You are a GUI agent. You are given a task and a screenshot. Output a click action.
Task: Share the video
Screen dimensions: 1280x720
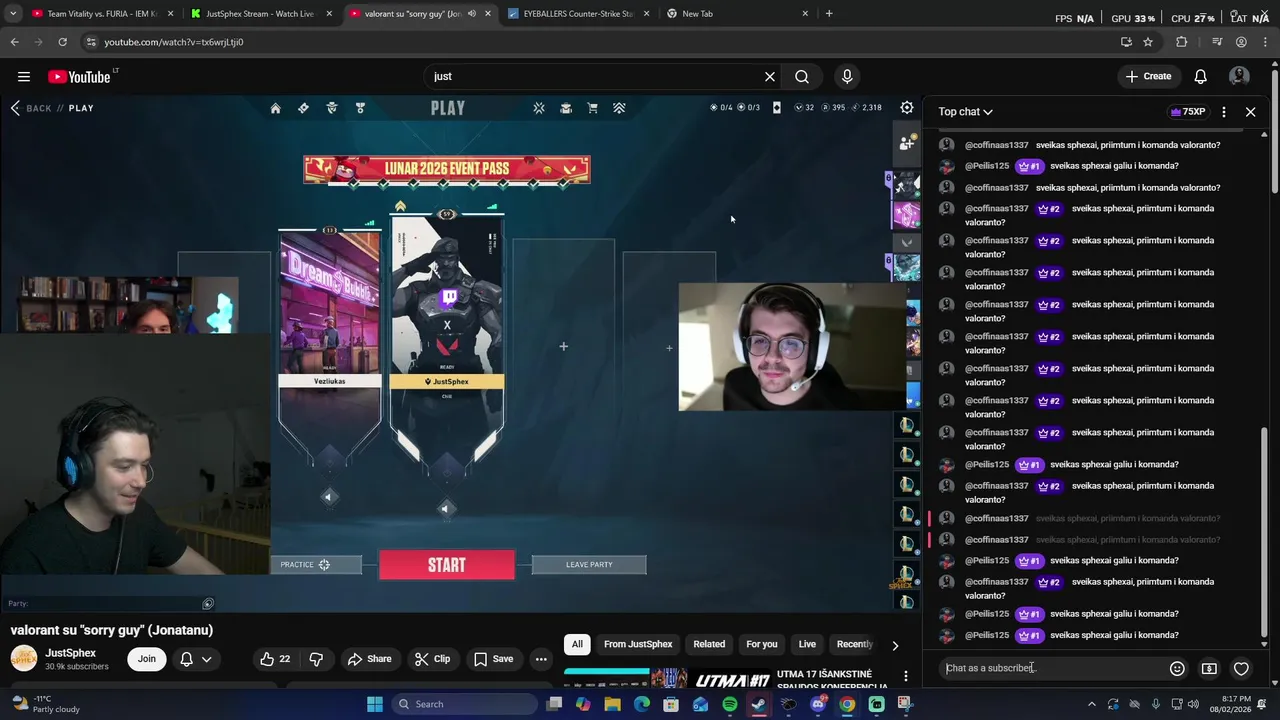369,659
